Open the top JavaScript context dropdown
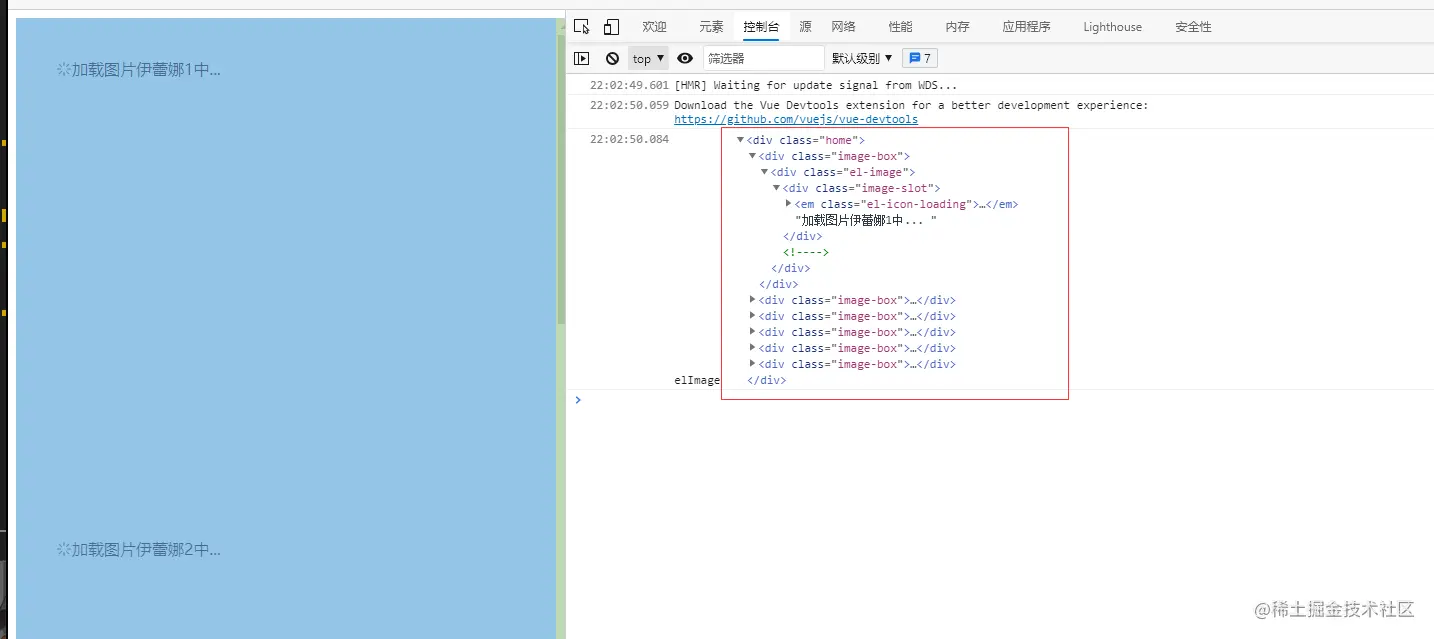 (x=648, y=58)
